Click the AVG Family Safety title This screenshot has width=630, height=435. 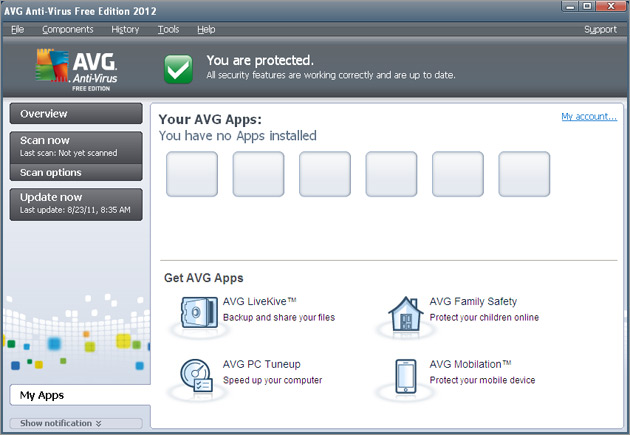(x=473, y=301)
